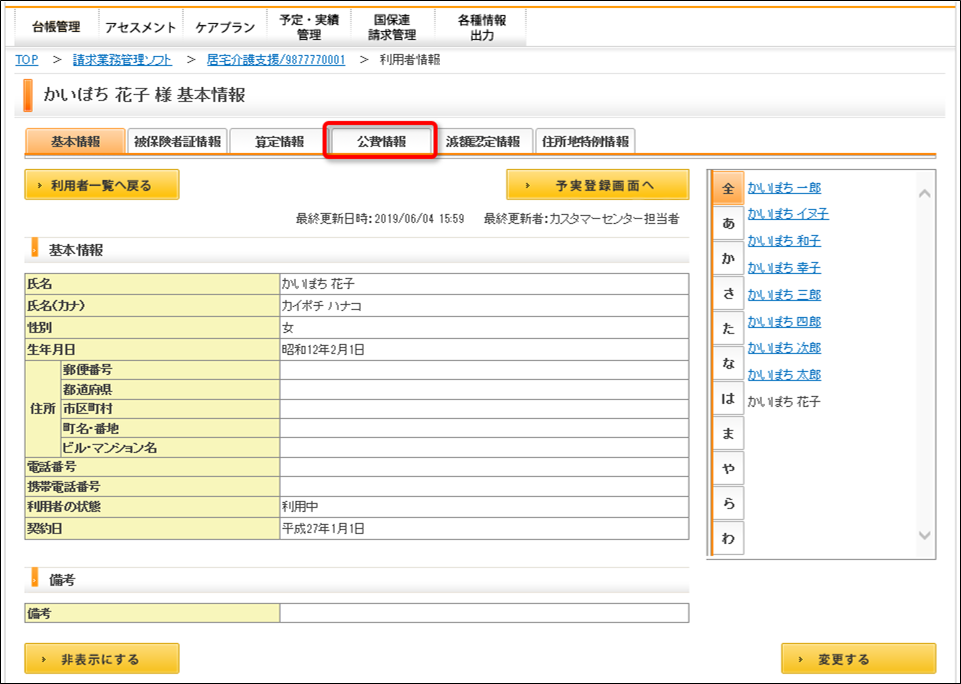The width and height of the screenshot is (961, 684).
Task: Go to the TOP breadcrumb link
Action: [26, 60]
